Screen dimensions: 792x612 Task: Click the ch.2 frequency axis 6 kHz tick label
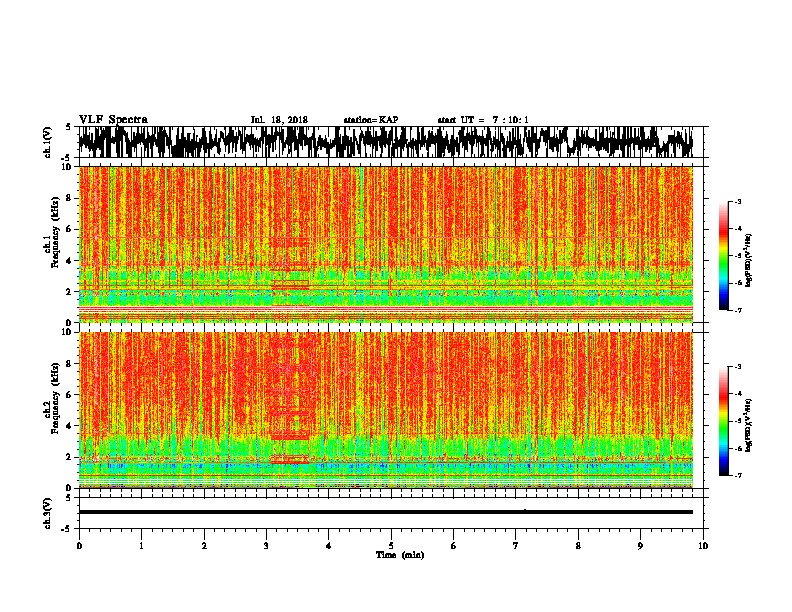70,395
